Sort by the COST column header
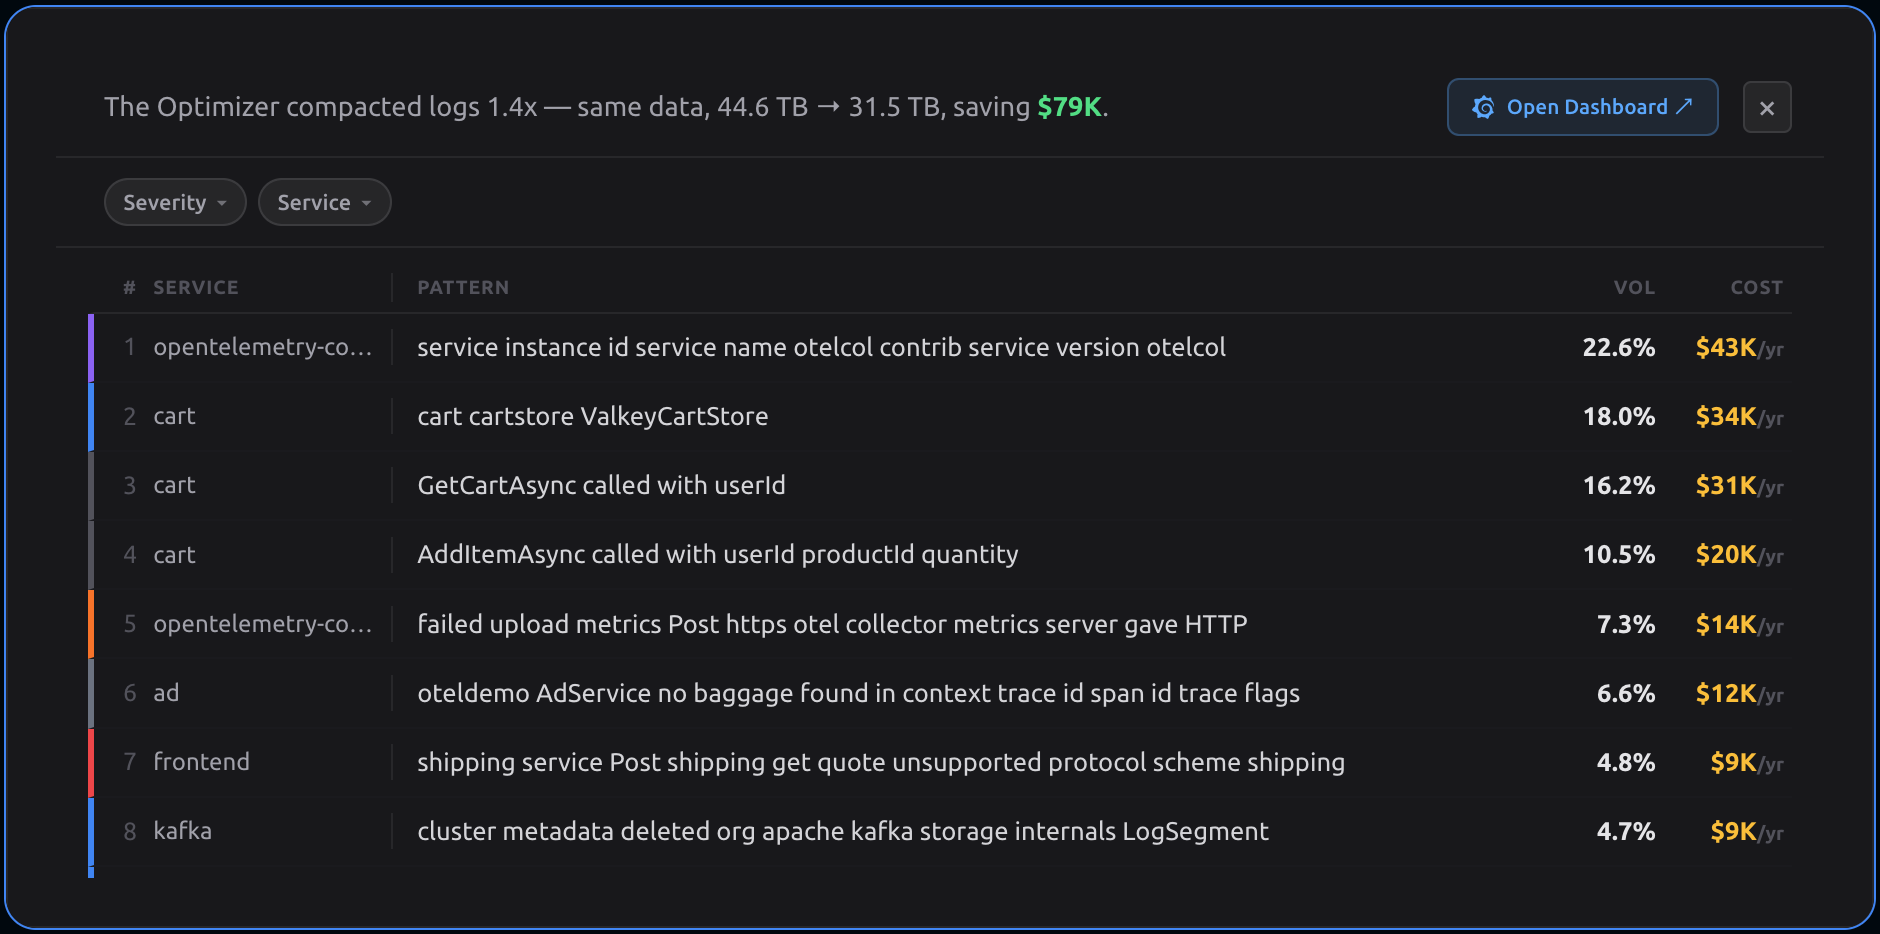Viewport: 1880px width, 934px height. pyautogui.click(x=1756, y=288)
